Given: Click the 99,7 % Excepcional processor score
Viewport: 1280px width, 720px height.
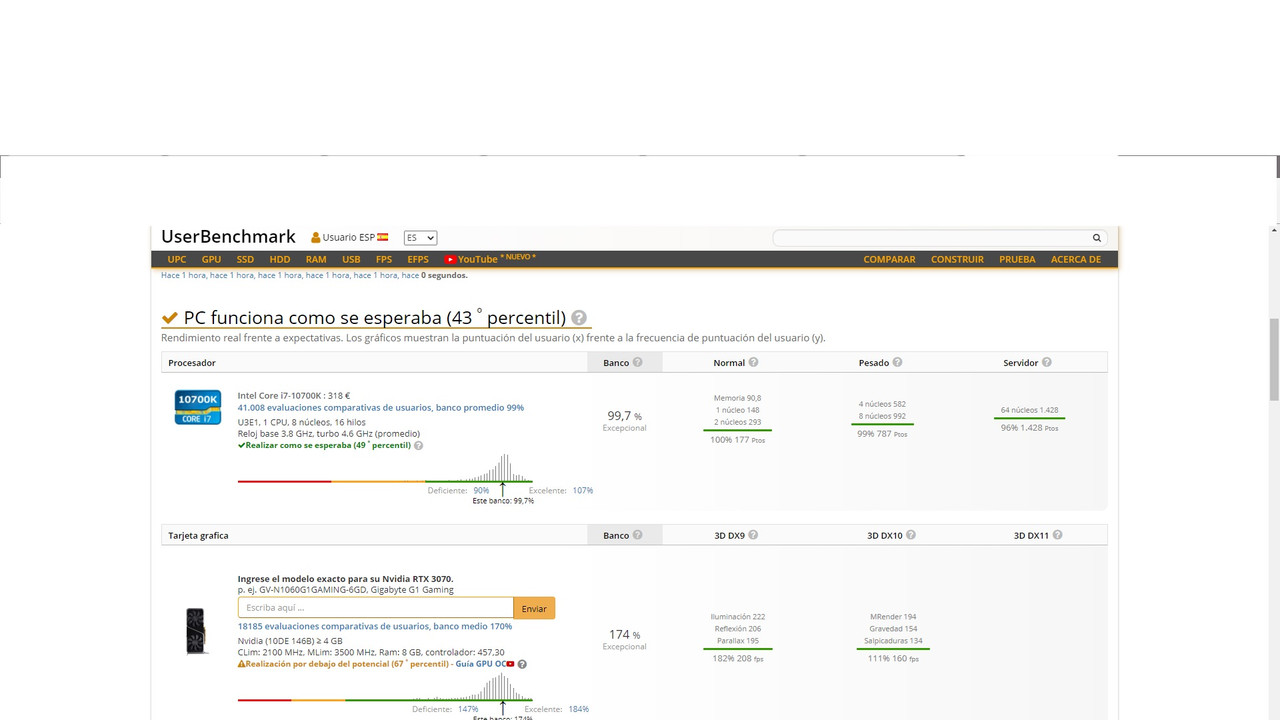Looking at the screenshot, I should point(624,420).
